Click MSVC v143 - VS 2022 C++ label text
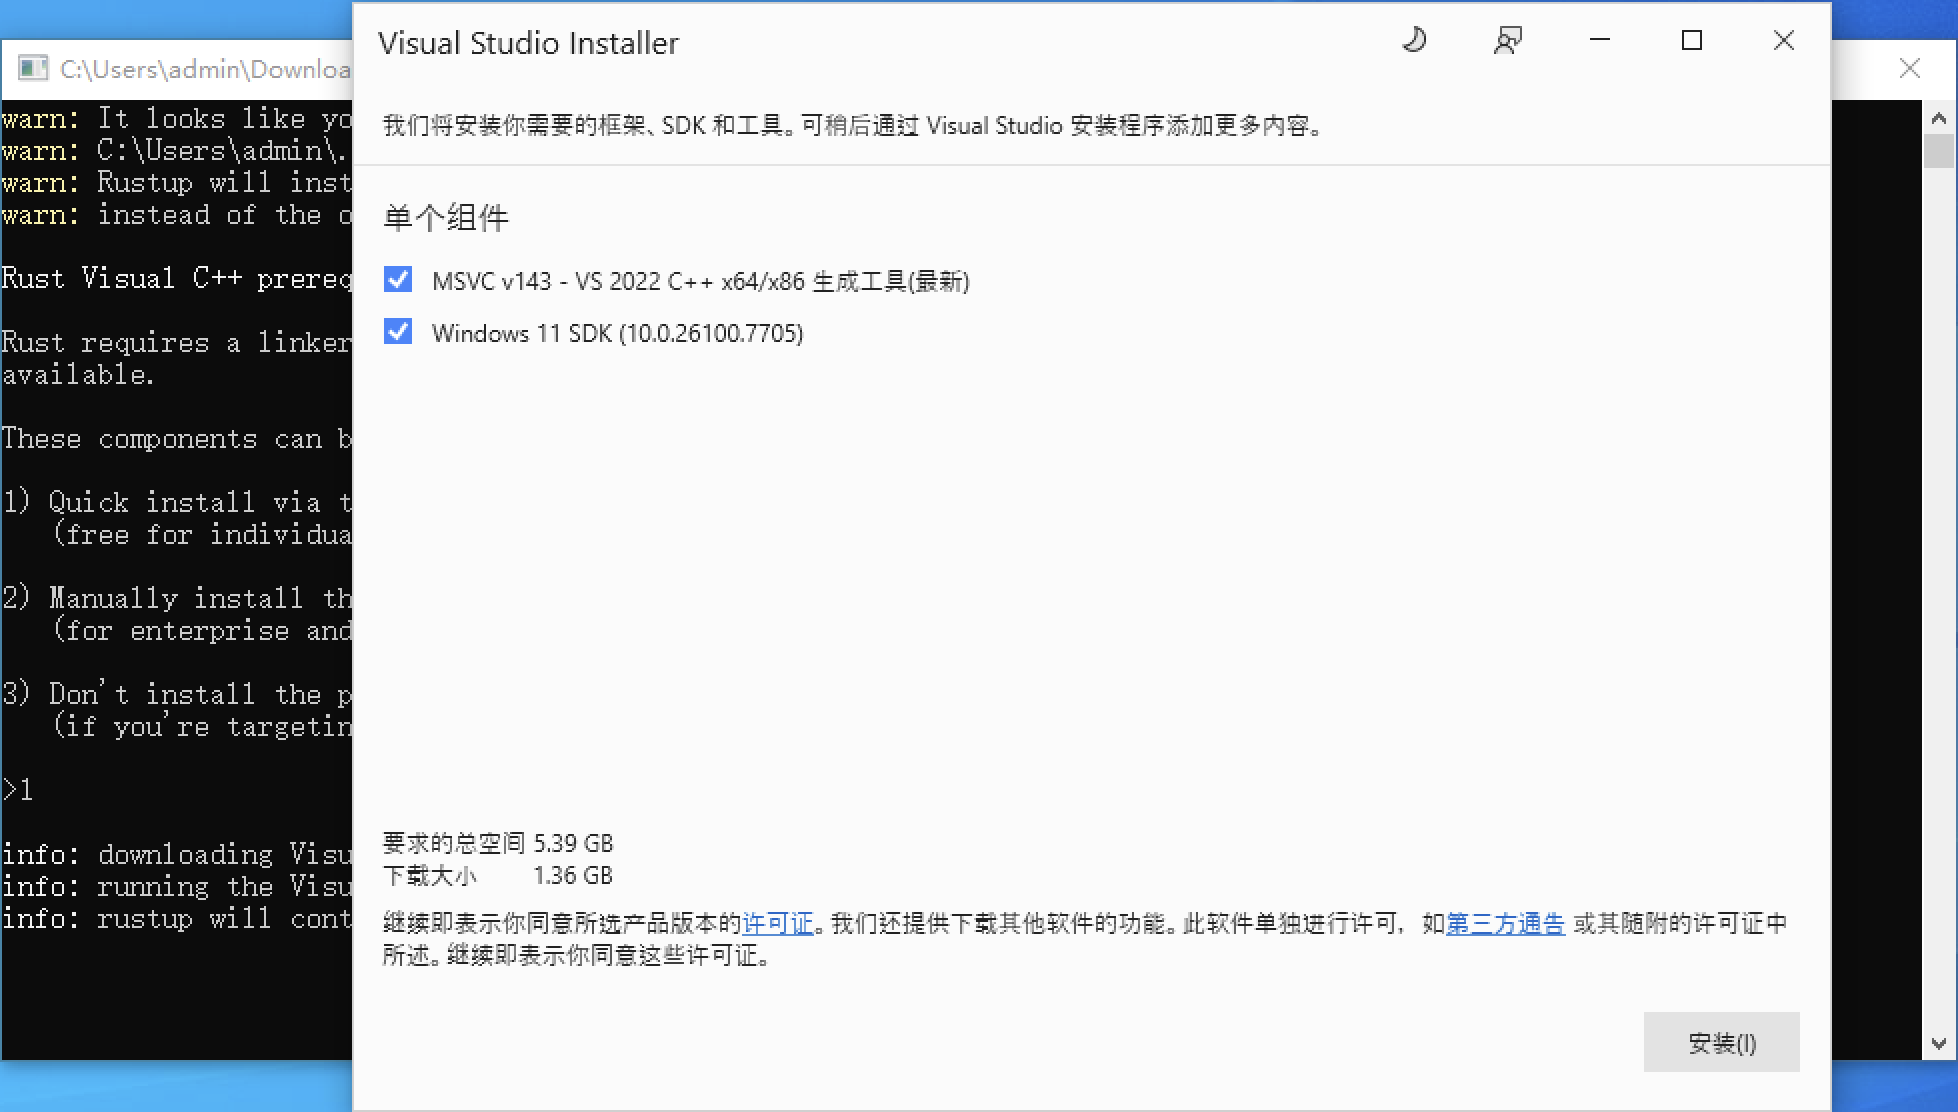The image size is (1958, 1112). (700, 281)
